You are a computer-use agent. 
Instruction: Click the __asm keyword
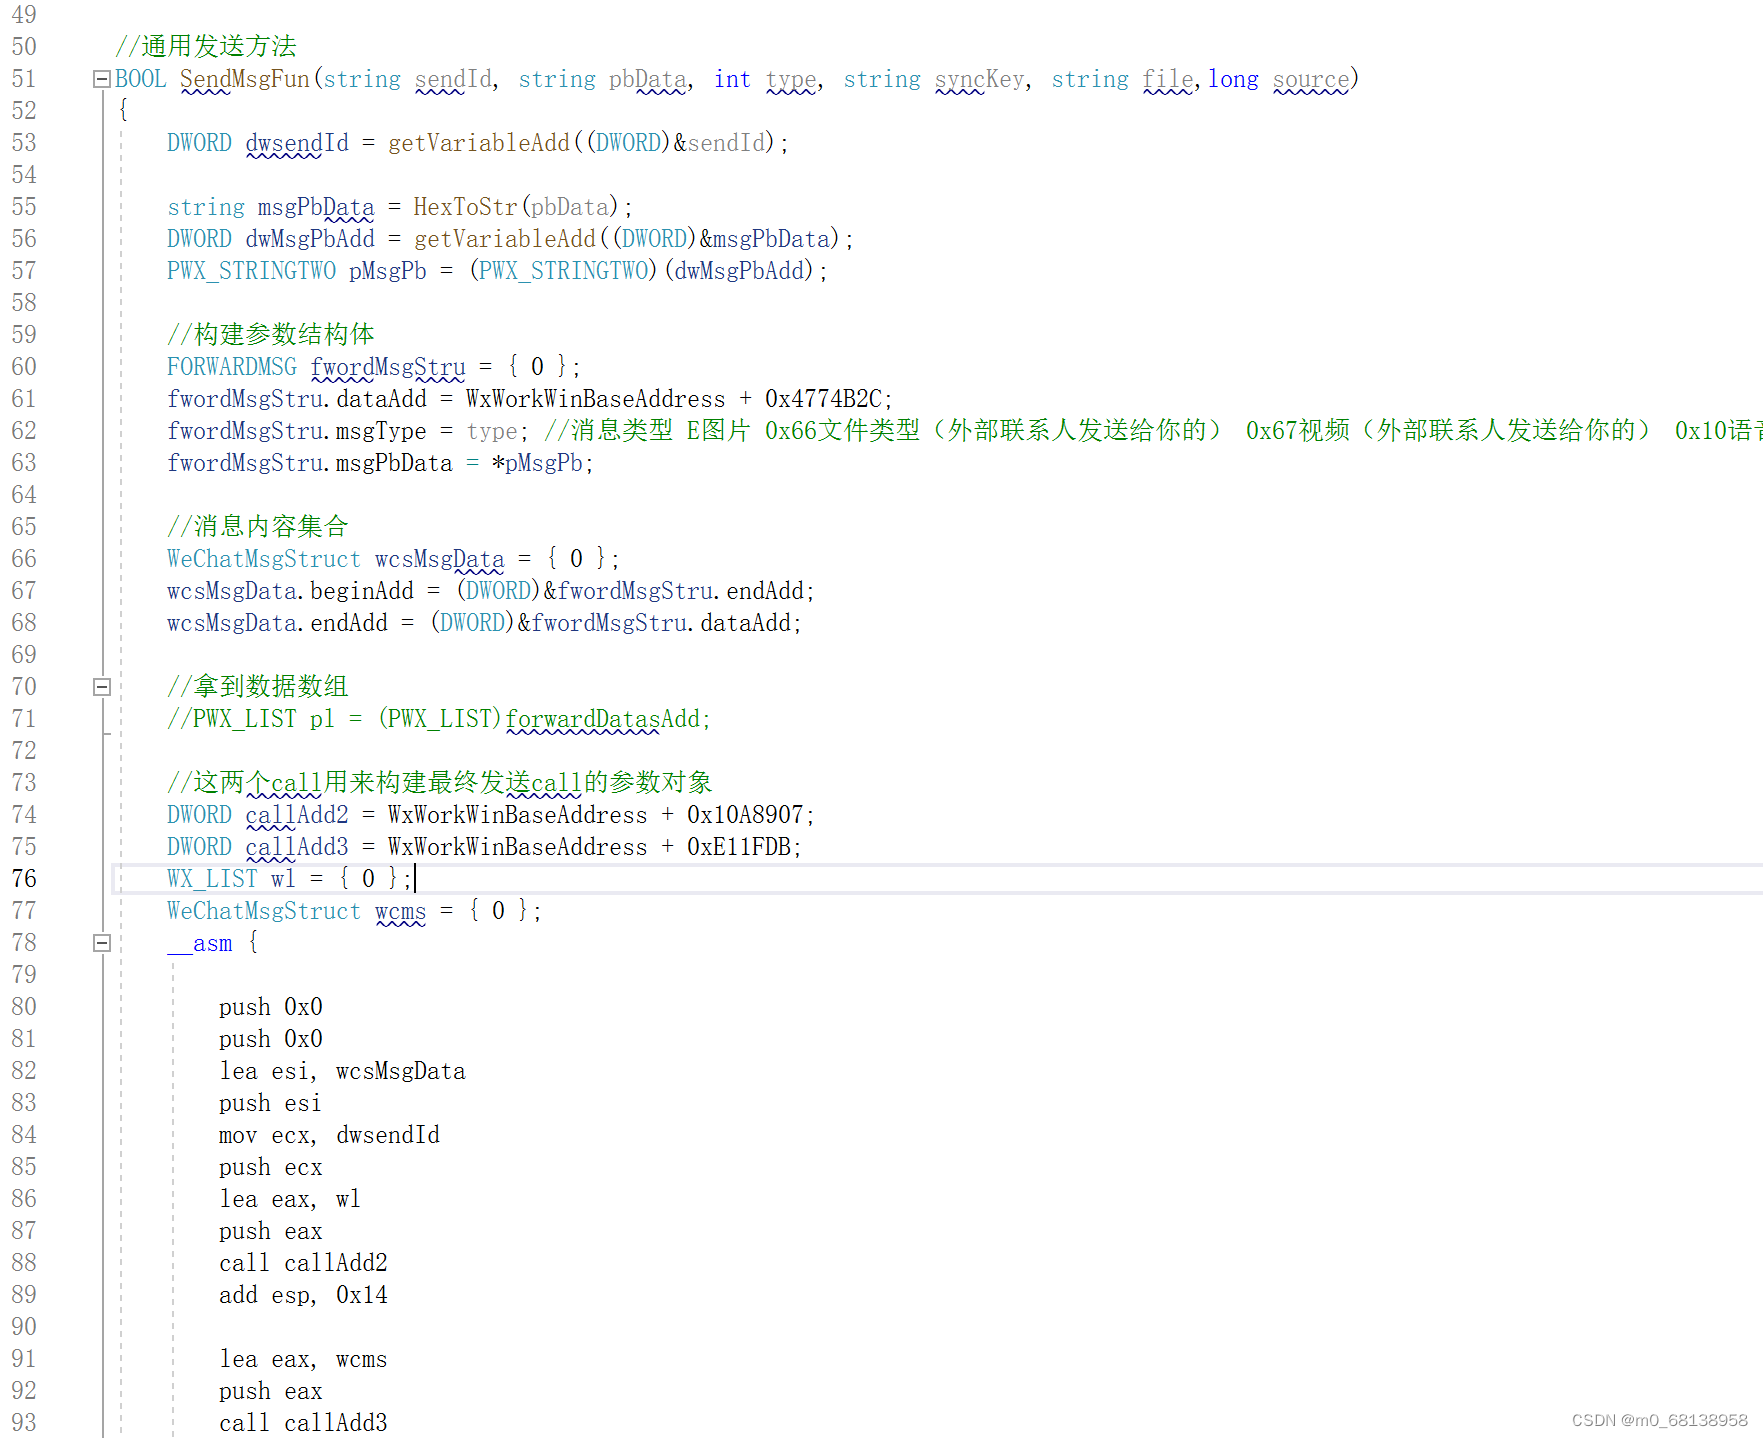[200, 943]
